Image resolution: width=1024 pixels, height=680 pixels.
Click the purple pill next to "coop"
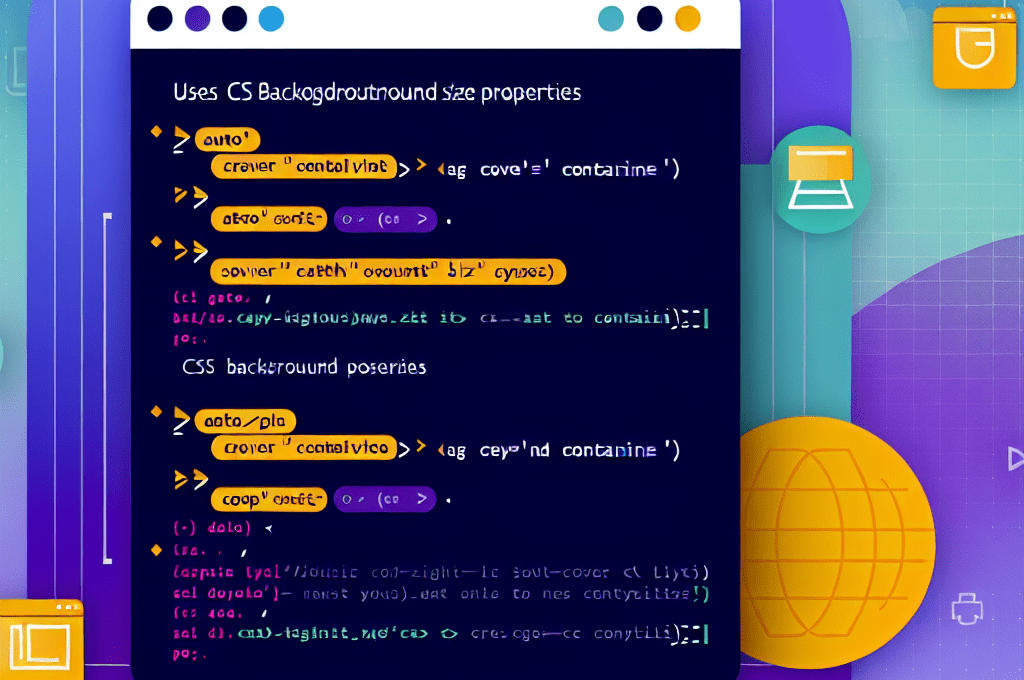point(385,500)
